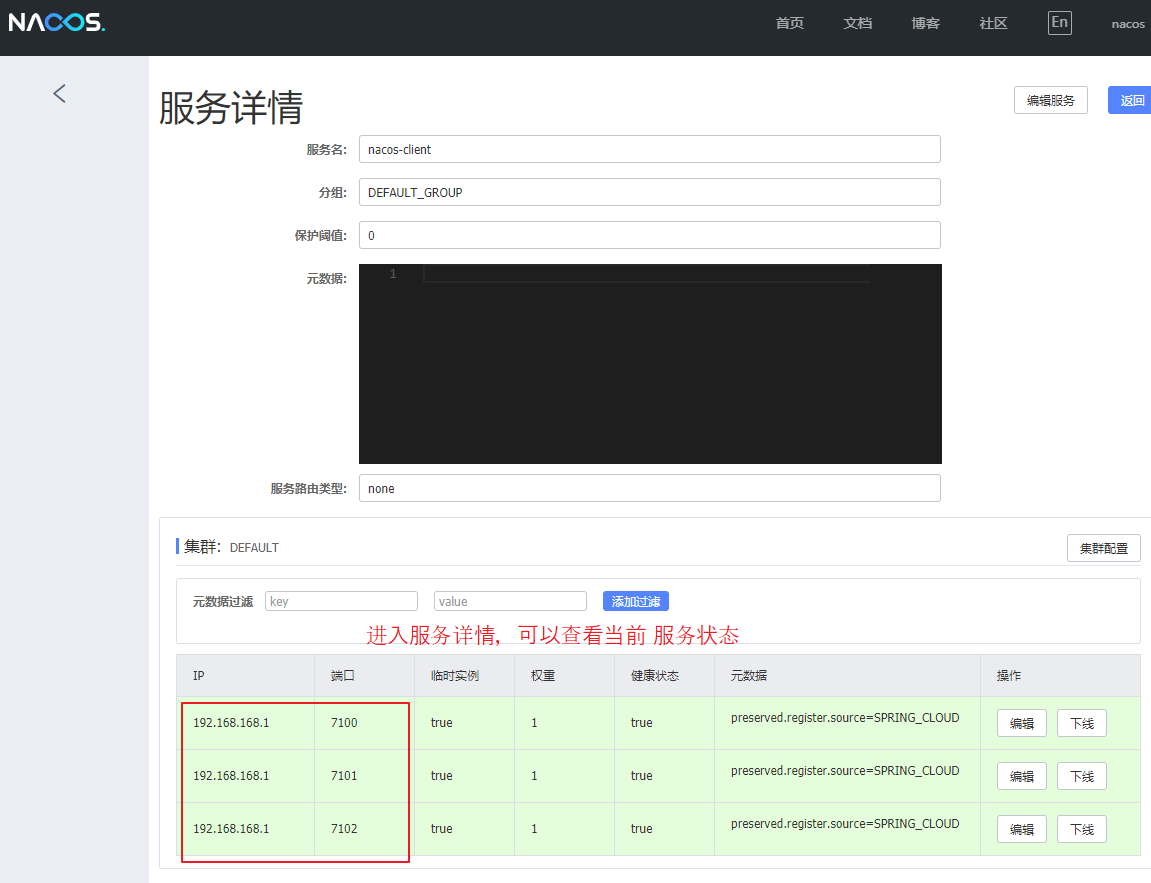Open the 博客 nav item
This screenshot has width=1151, height=883.
point(926,23)
